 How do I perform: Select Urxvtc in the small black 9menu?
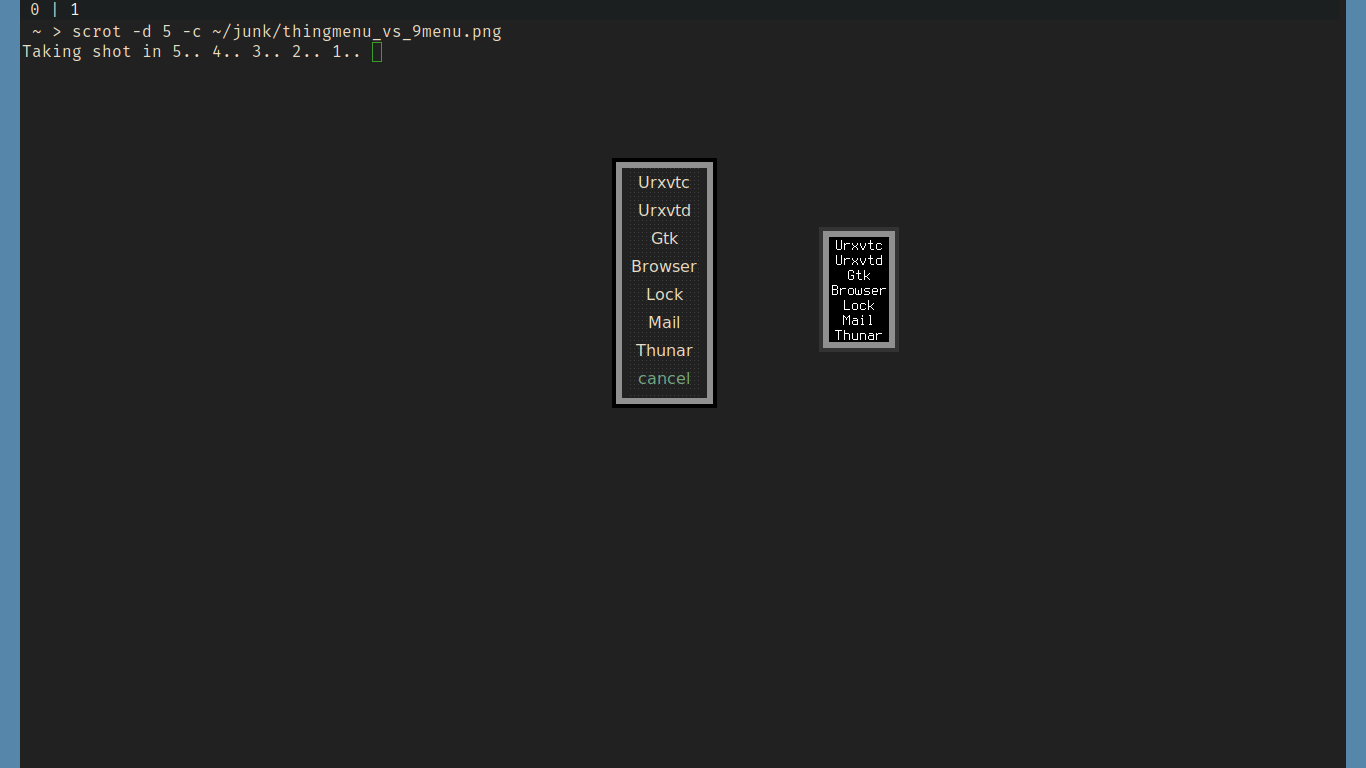pyautogui.click(x=859, y=245)
